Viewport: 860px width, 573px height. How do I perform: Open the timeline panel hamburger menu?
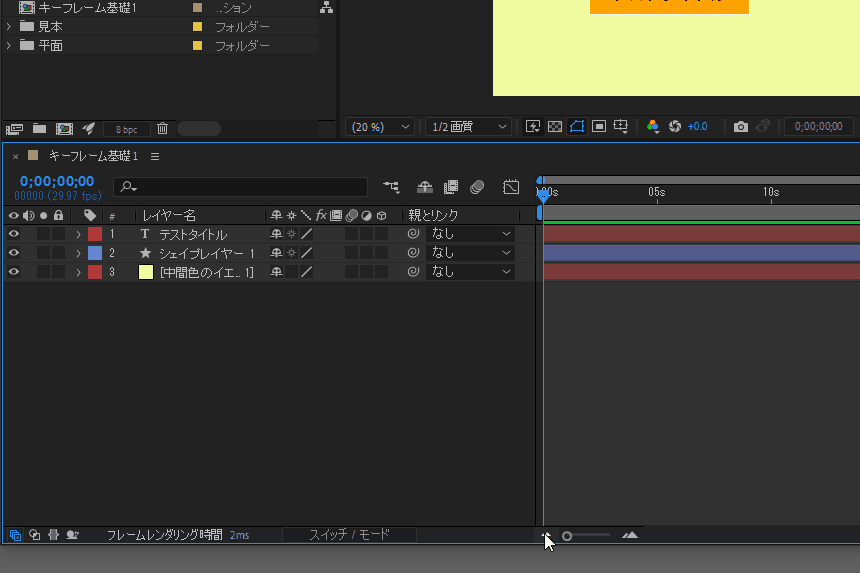[x=155, y=157]
